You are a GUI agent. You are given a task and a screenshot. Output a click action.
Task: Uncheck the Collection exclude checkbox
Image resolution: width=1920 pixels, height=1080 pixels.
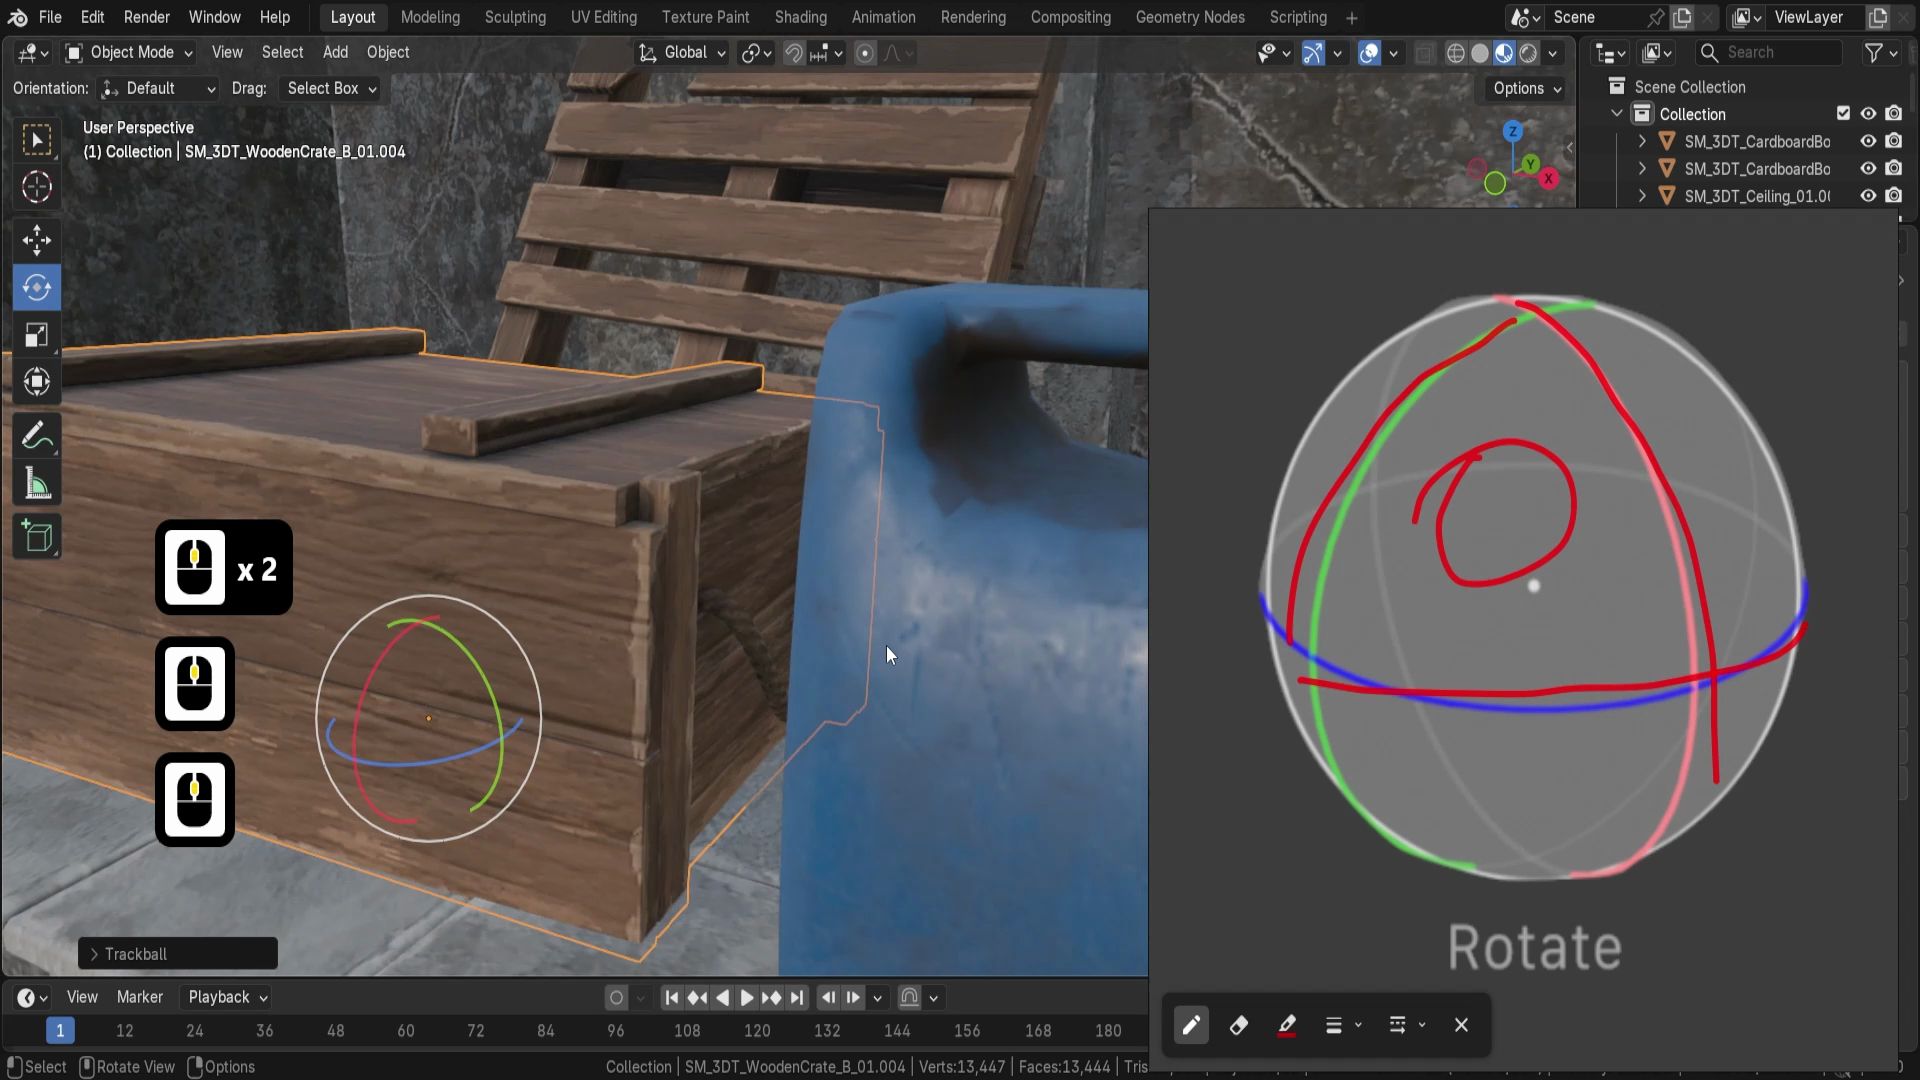(x=1843, y=114)
